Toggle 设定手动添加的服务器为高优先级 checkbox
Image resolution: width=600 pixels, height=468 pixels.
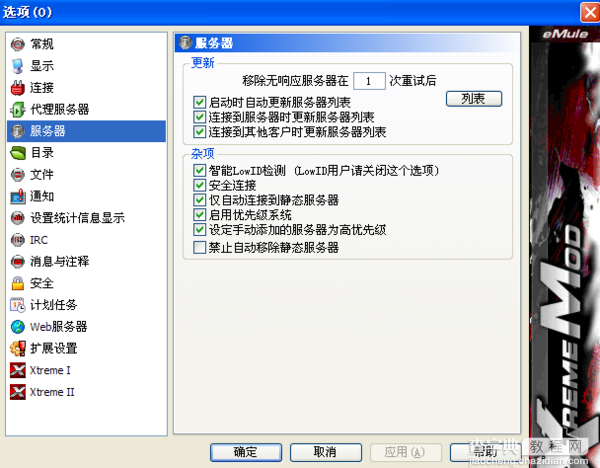[x=199, y=230]
